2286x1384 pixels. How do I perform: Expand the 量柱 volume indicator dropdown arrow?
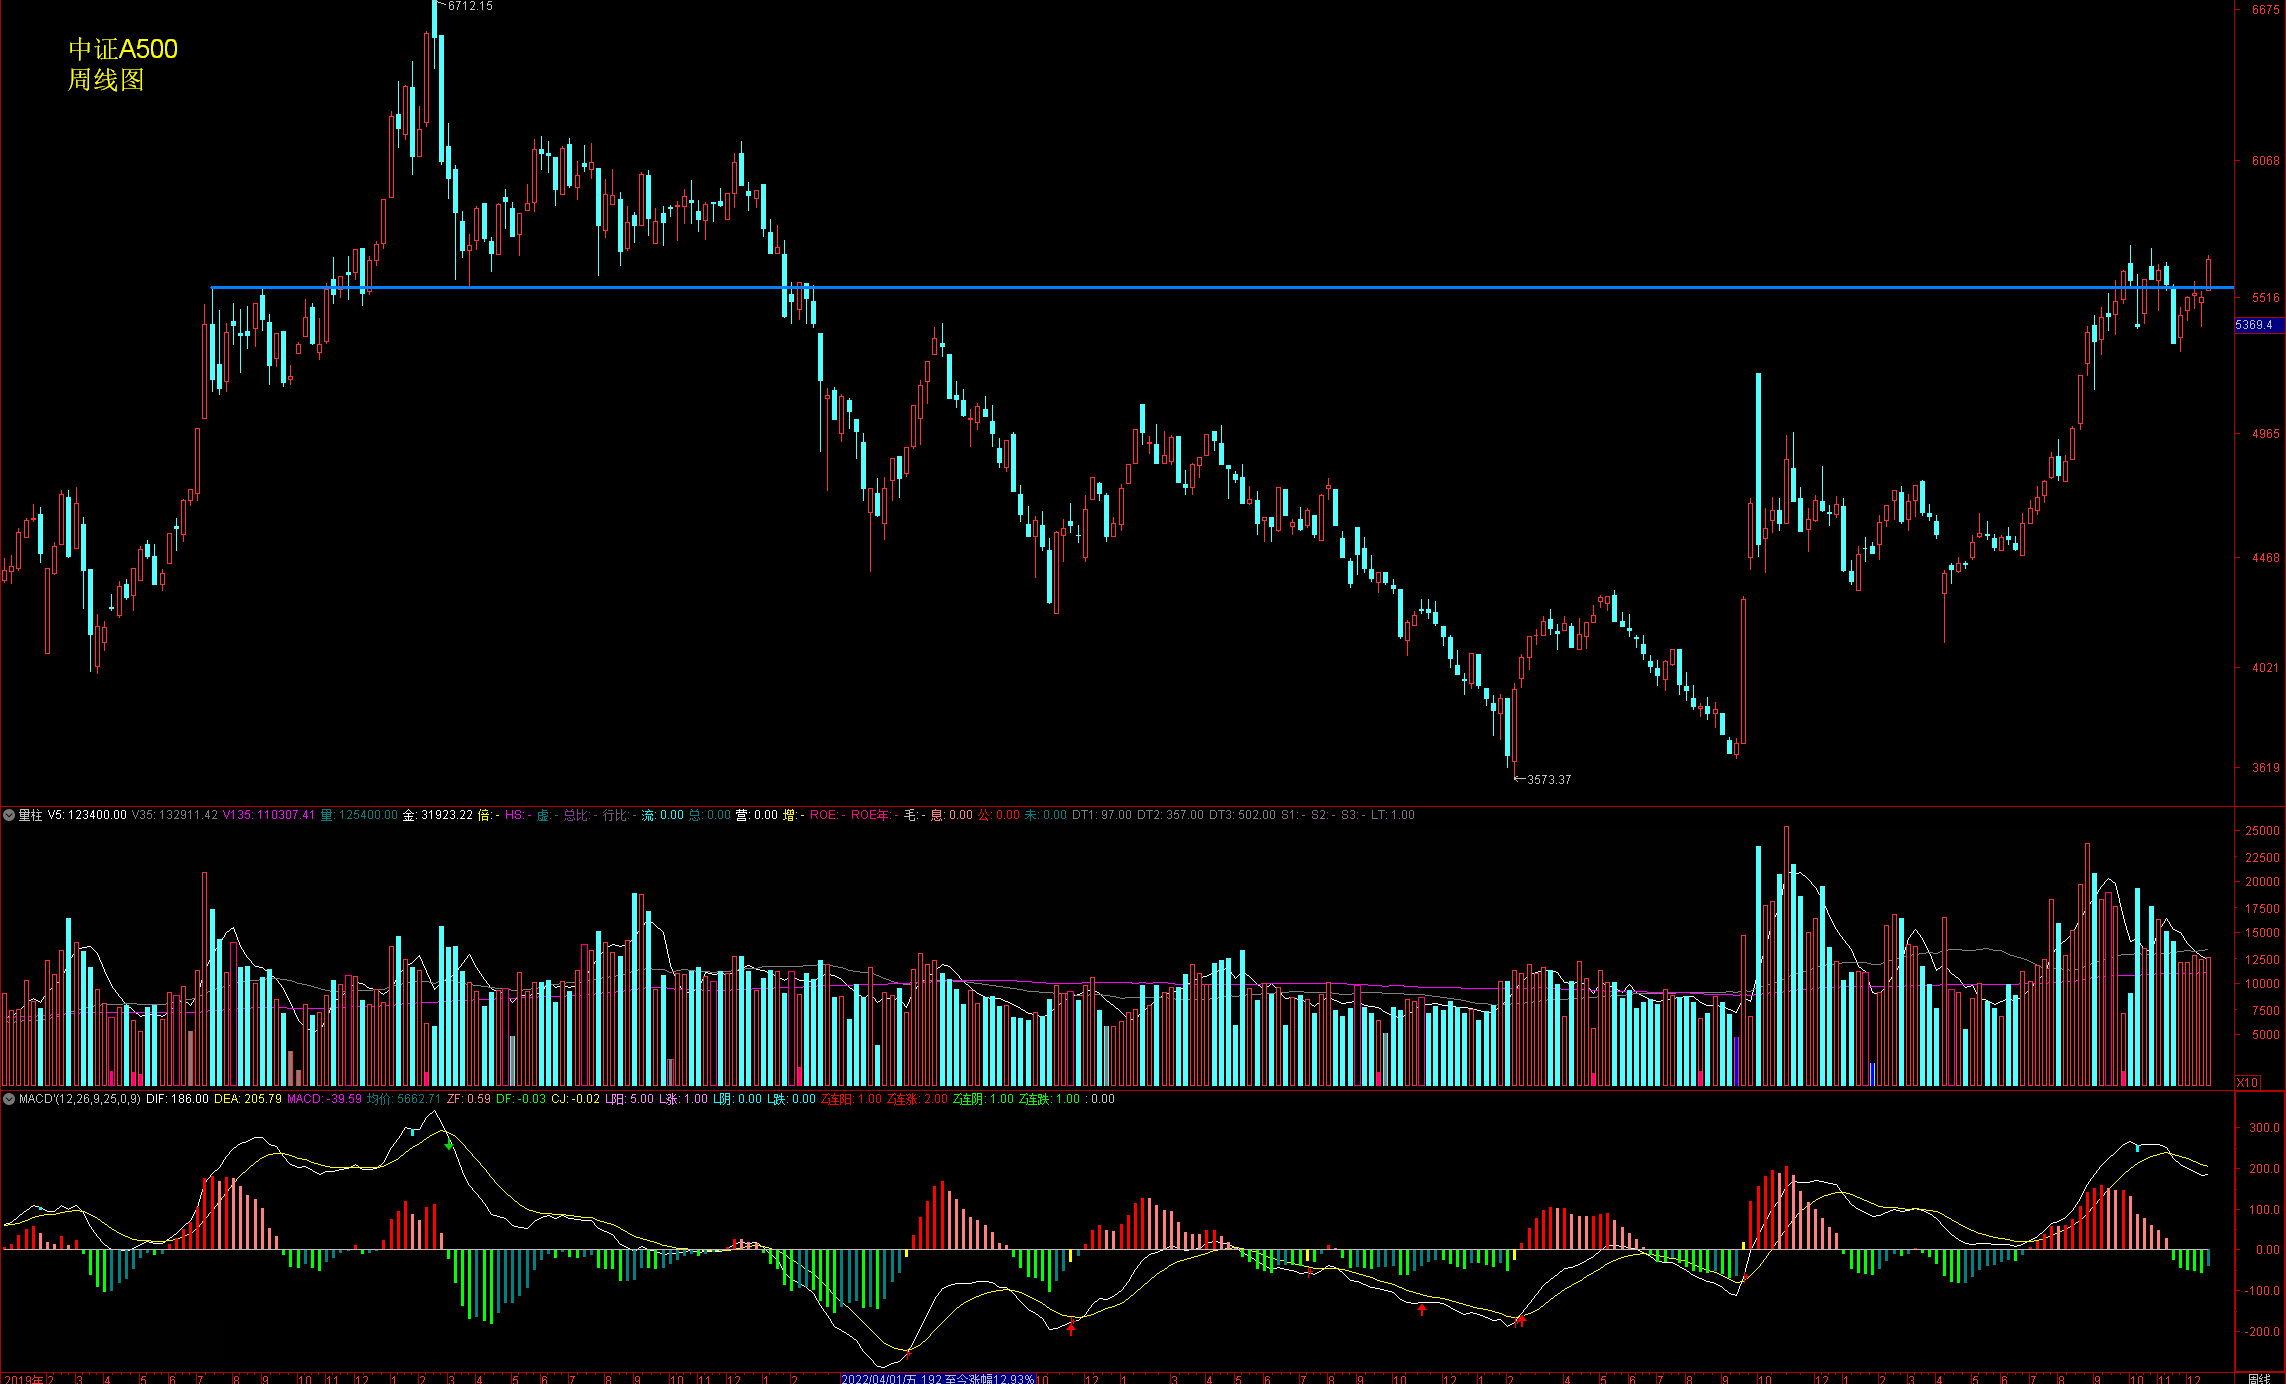coord(9,815)
